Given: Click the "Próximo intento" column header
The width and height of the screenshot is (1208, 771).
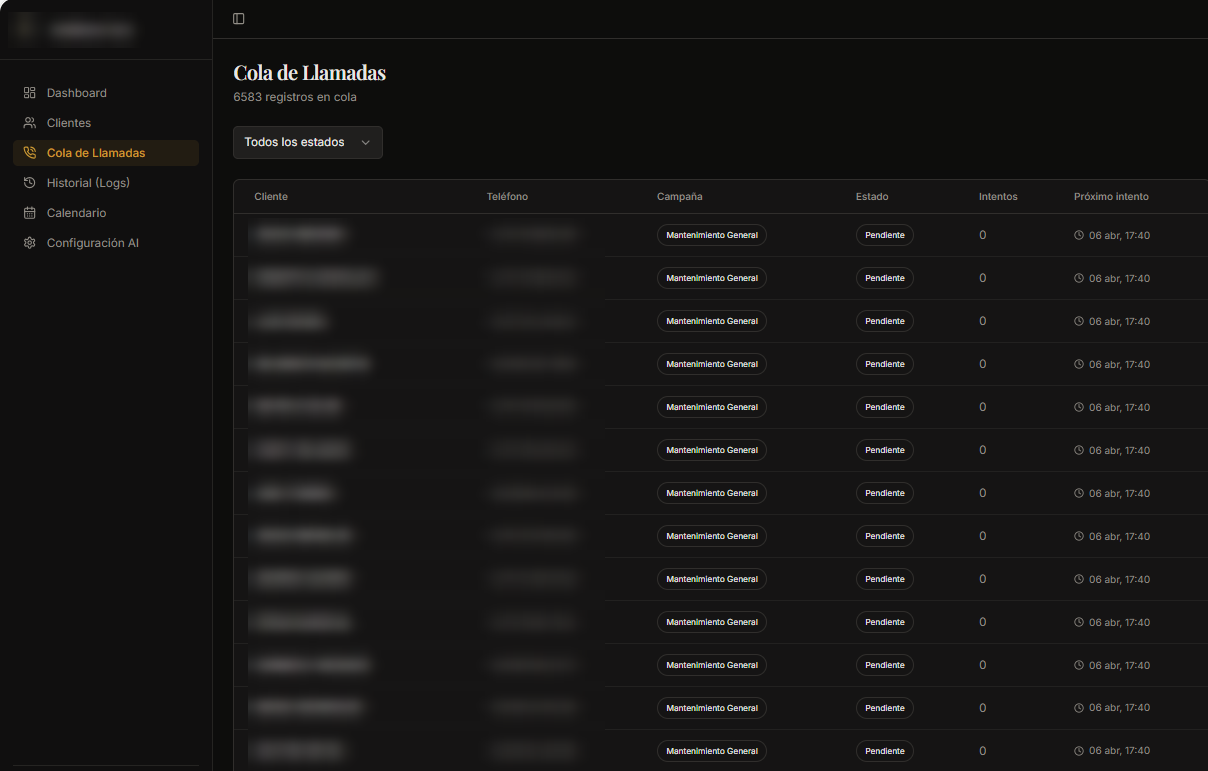Looking at the screenshot, I should point(1111,197).
